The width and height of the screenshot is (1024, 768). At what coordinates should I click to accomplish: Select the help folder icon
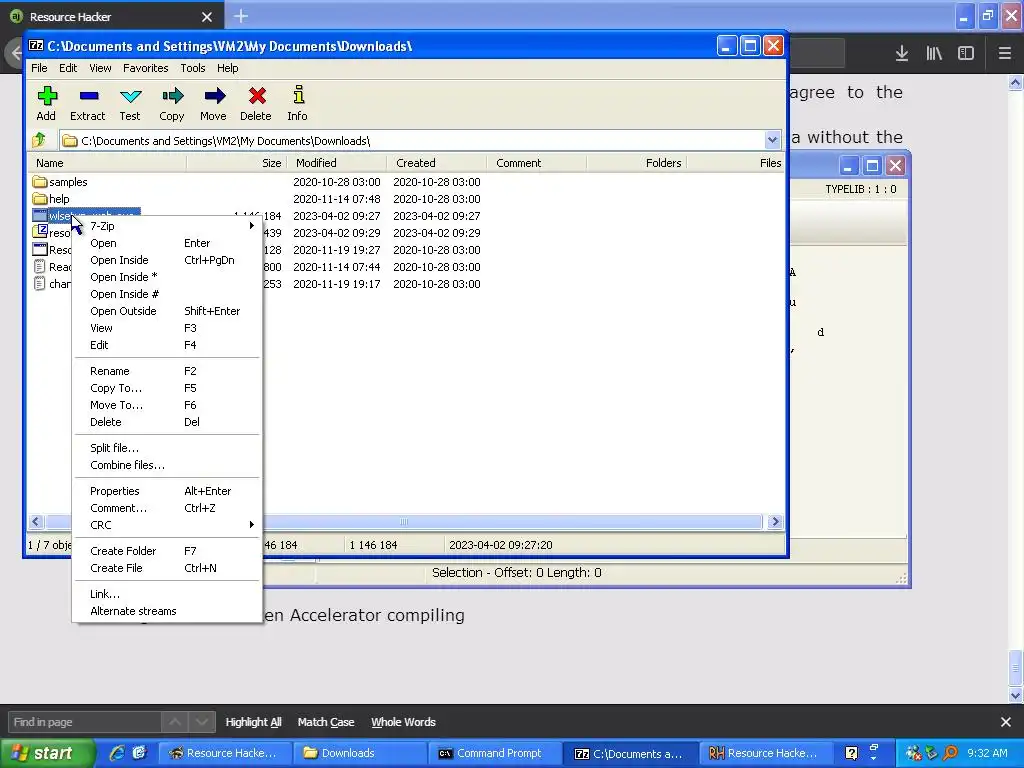pos(40,199)
